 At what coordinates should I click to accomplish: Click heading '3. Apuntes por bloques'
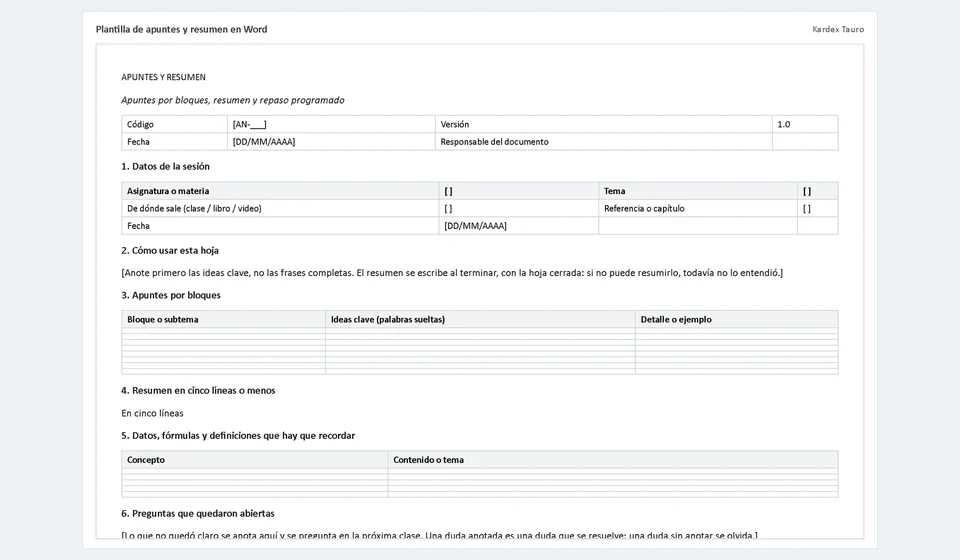click(x=171, y=295)
